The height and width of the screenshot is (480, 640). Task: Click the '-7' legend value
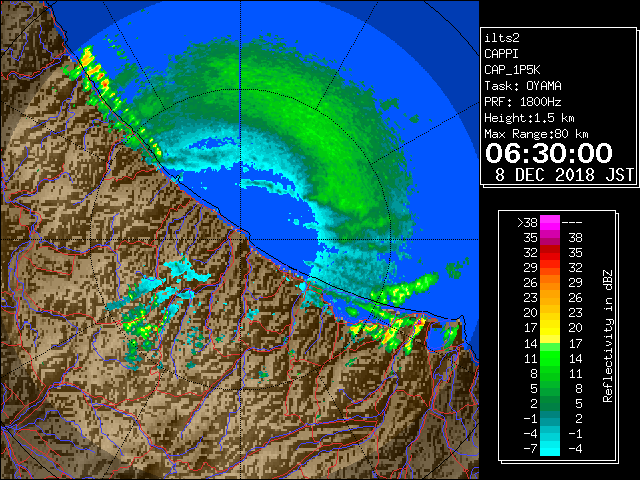tap(530, 449)
